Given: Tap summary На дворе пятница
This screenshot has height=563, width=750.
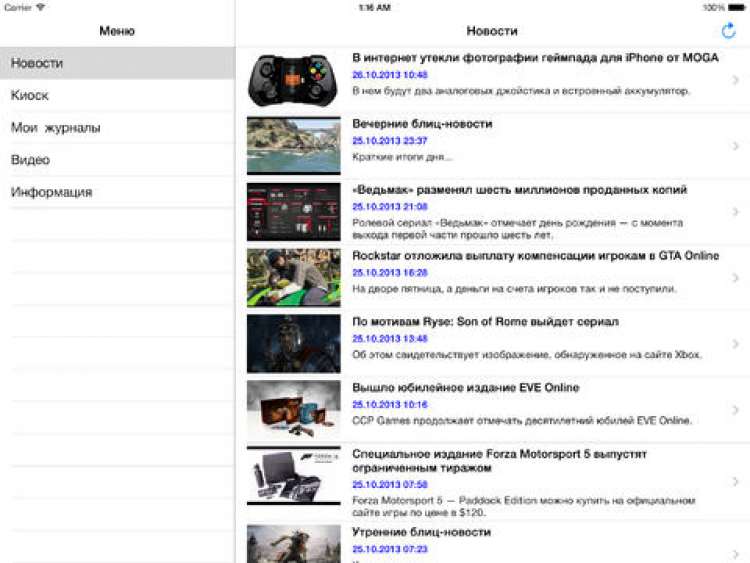Looking at the screenshot, I should click(515, 289).
